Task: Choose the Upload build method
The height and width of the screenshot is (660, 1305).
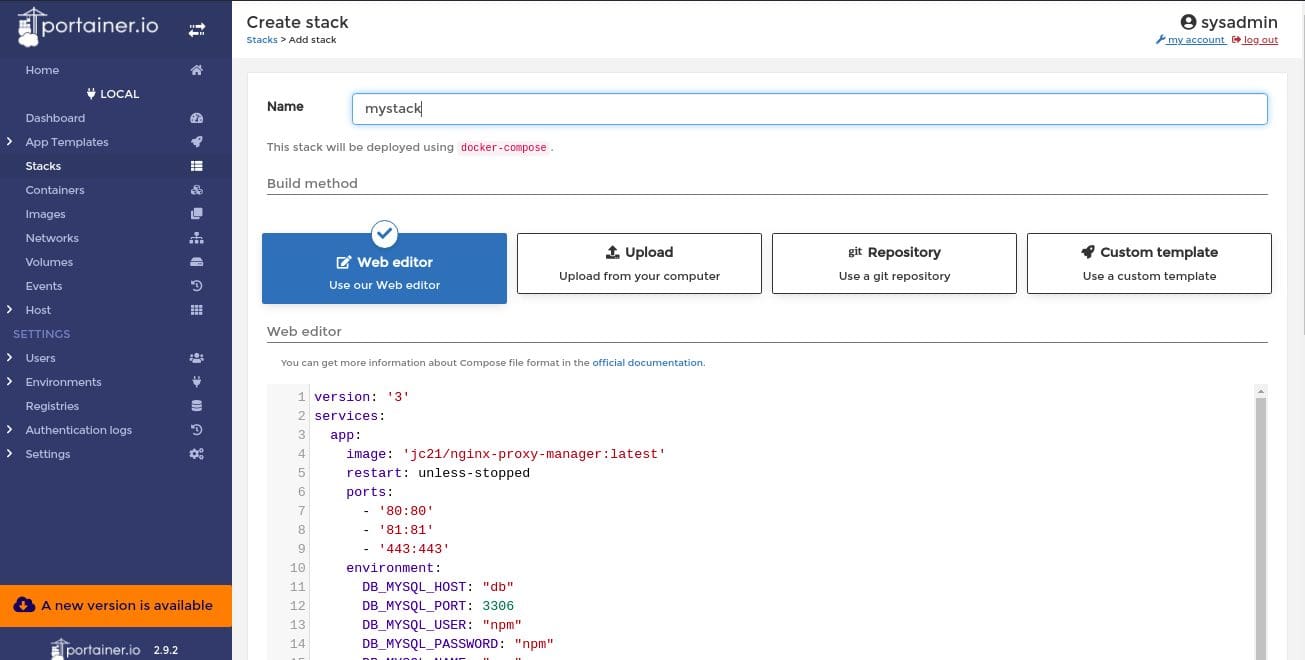Action: pos(639,264)
